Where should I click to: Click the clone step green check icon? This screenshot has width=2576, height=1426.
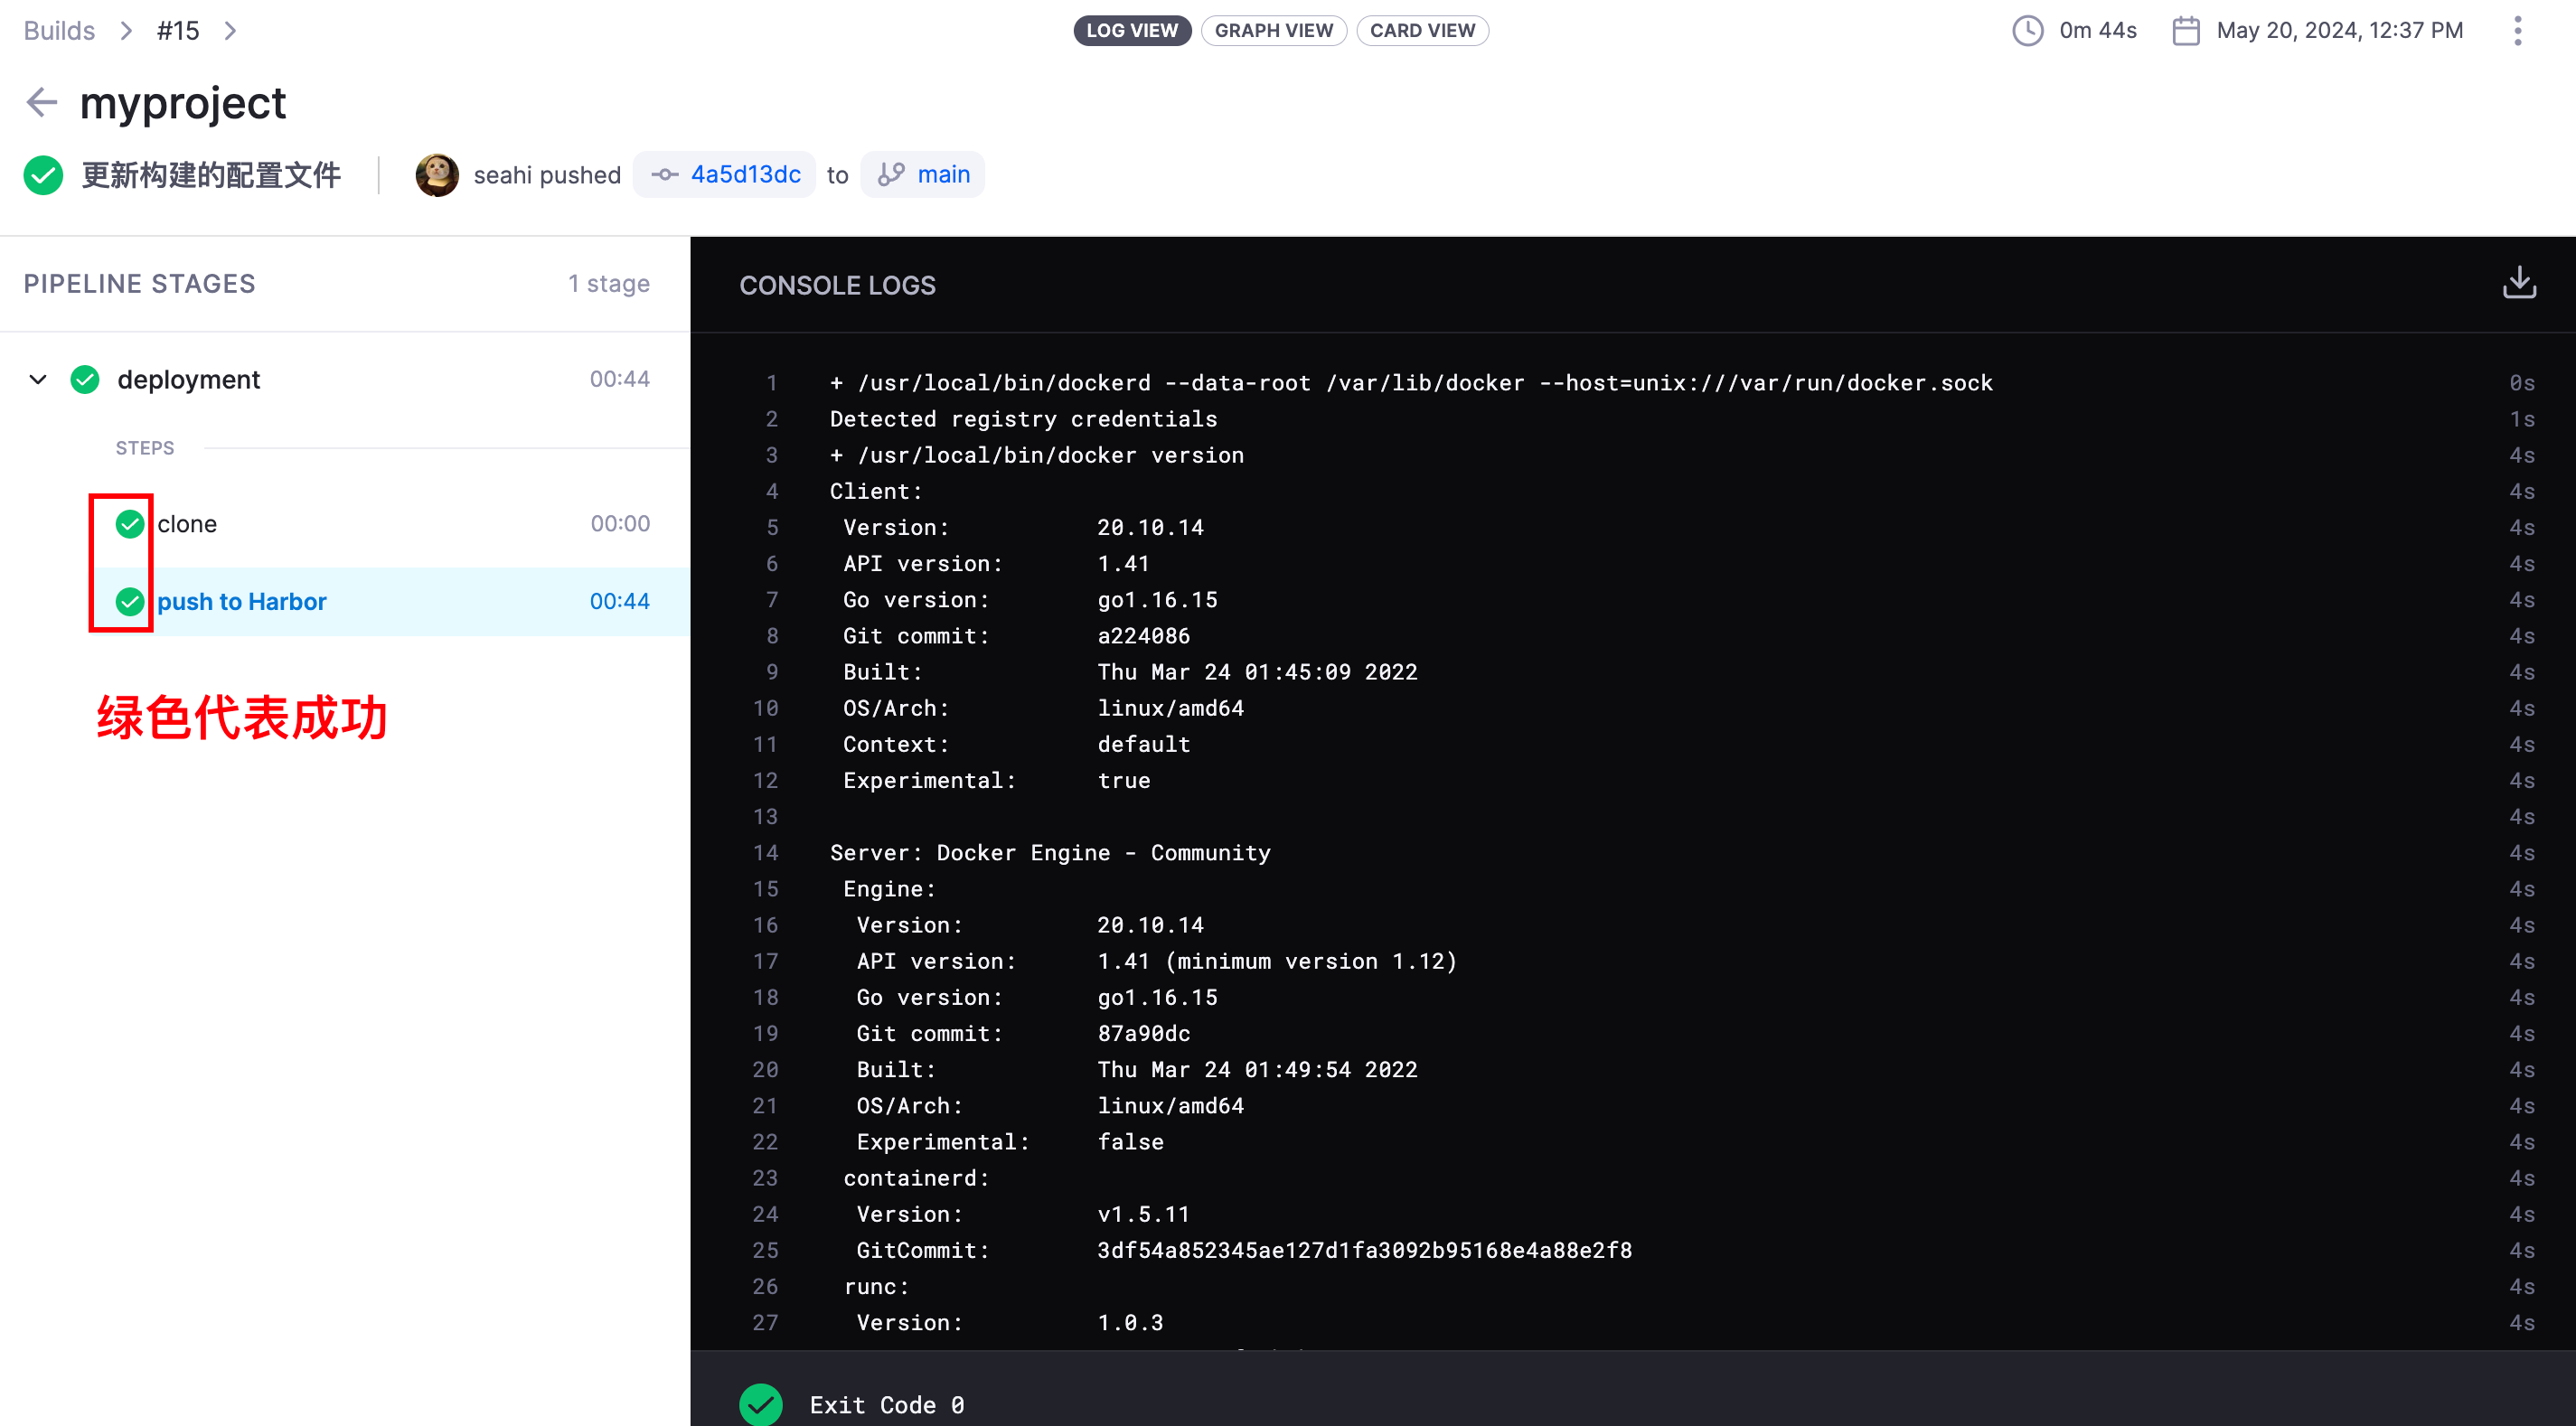[x=130, y=524]
